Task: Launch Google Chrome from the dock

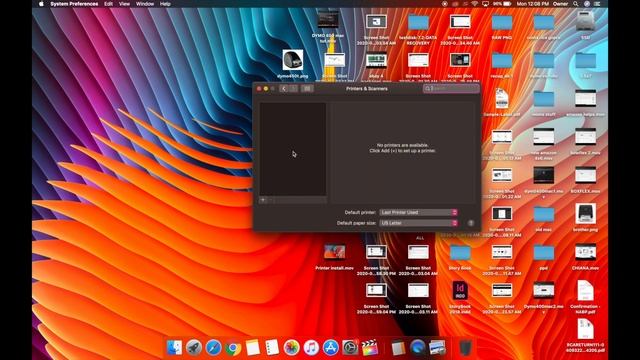Action: click(233, 347)
